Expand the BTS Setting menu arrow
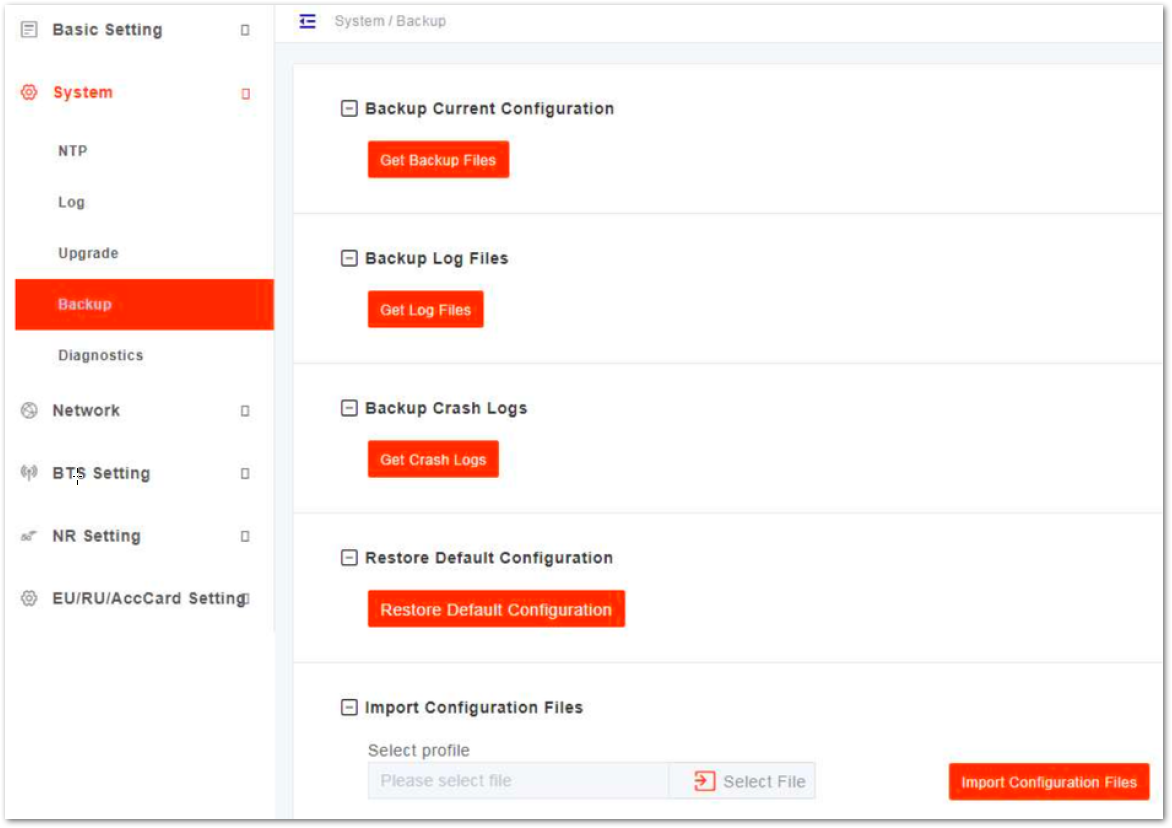 click(x=245, y=474)
